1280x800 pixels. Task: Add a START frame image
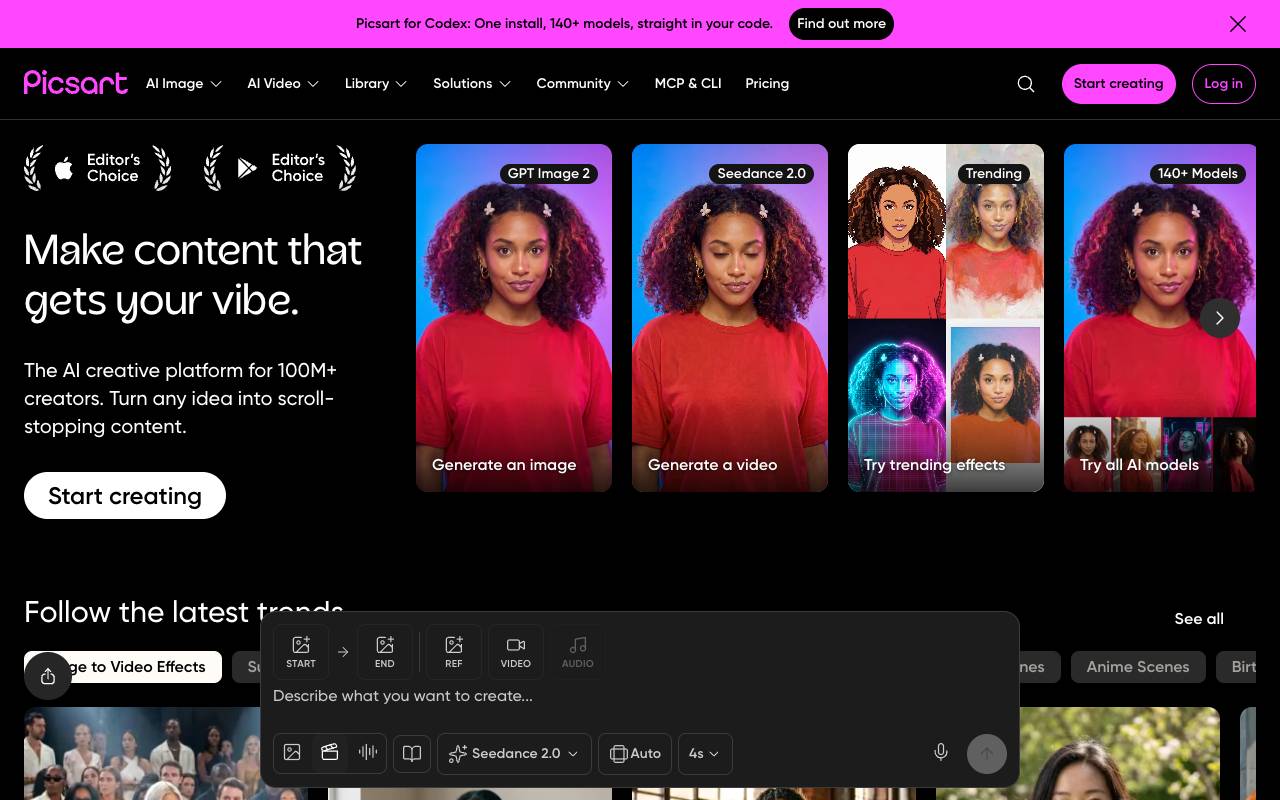301,652
